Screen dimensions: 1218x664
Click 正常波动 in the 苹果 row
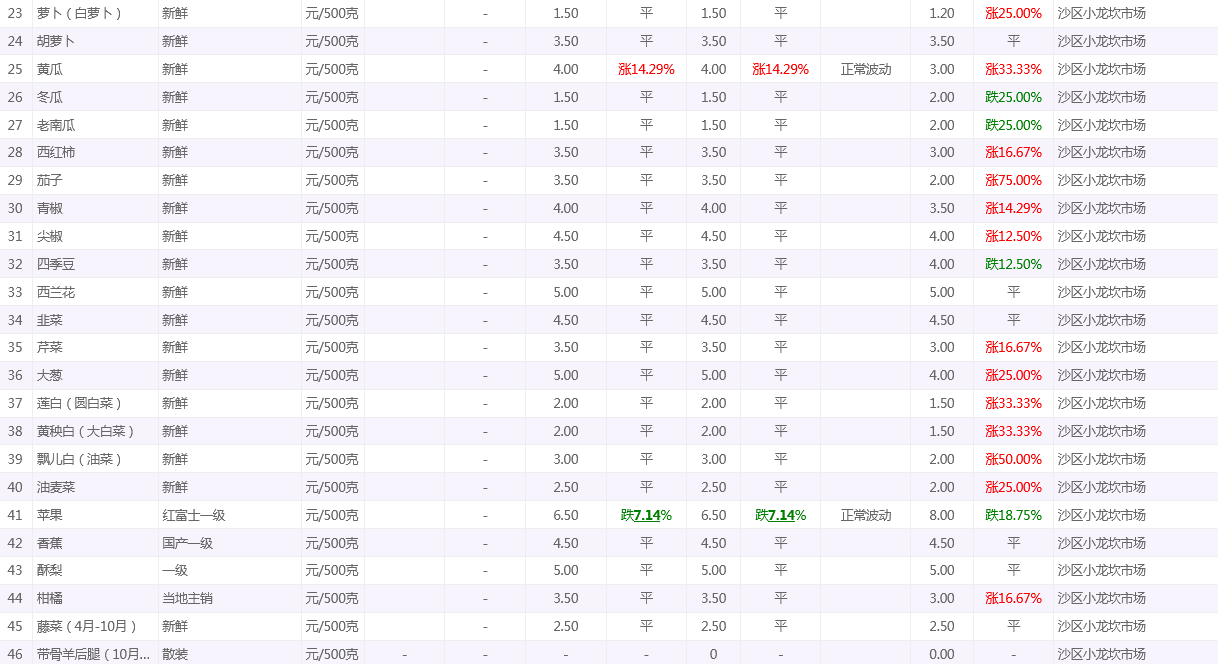tap(866, 515)
